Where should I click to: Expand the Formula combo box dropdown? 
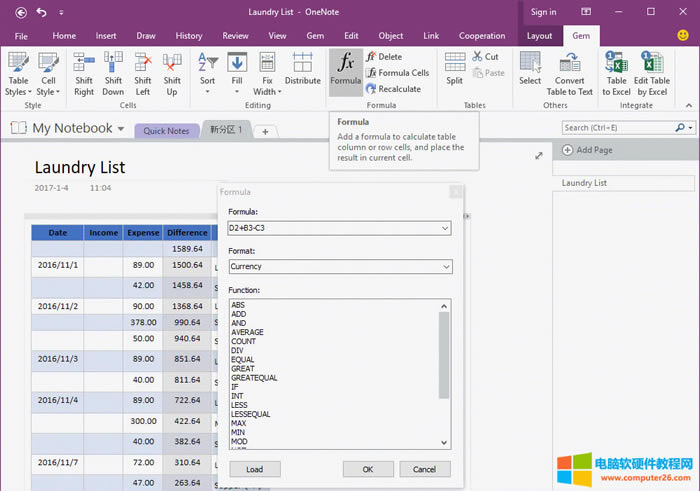(444, 228)
